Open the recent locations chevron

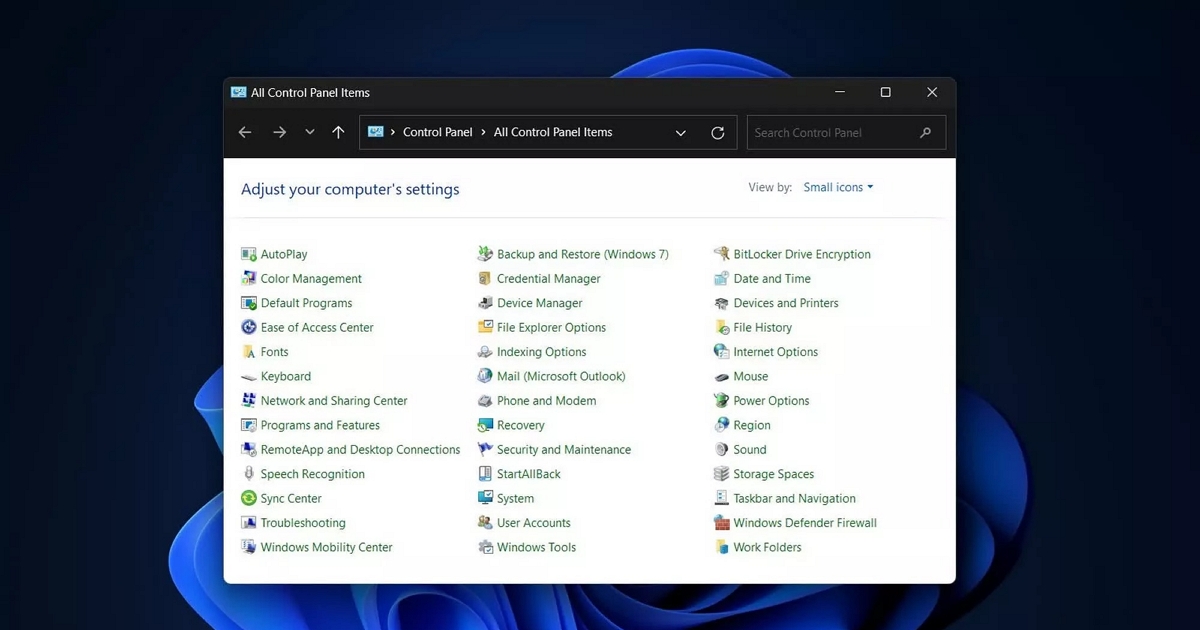(310, 133)
